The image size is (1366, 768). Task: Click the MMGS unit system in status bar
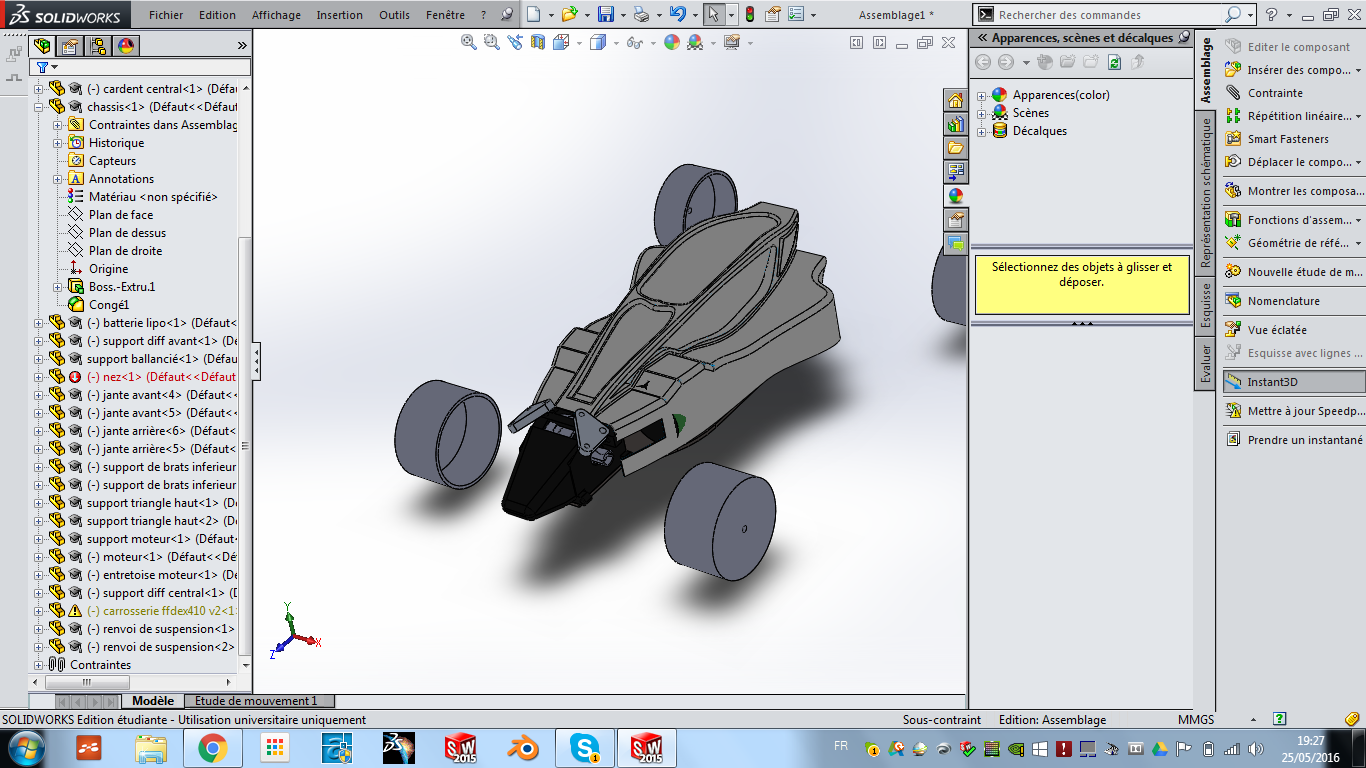[x=1196, y=720]
